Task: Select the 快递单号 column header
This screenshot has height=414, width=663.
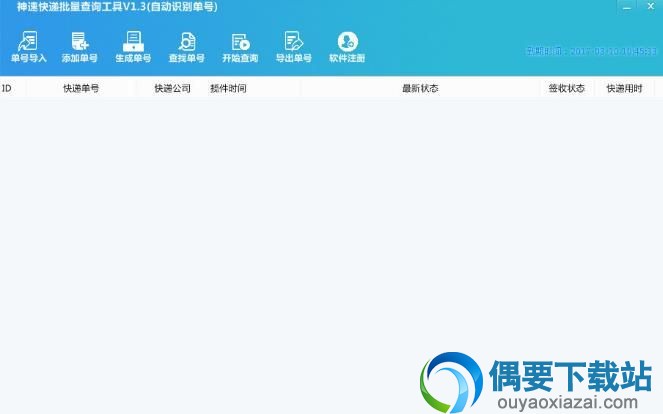Action: pos(81,88)
